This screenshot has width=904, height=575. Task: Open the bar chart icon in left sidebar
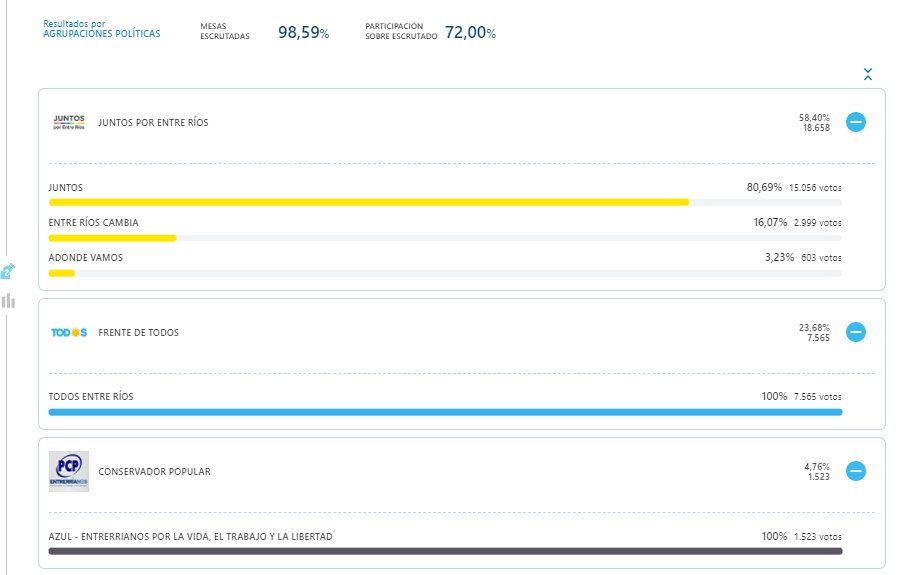tap(8, 300)
